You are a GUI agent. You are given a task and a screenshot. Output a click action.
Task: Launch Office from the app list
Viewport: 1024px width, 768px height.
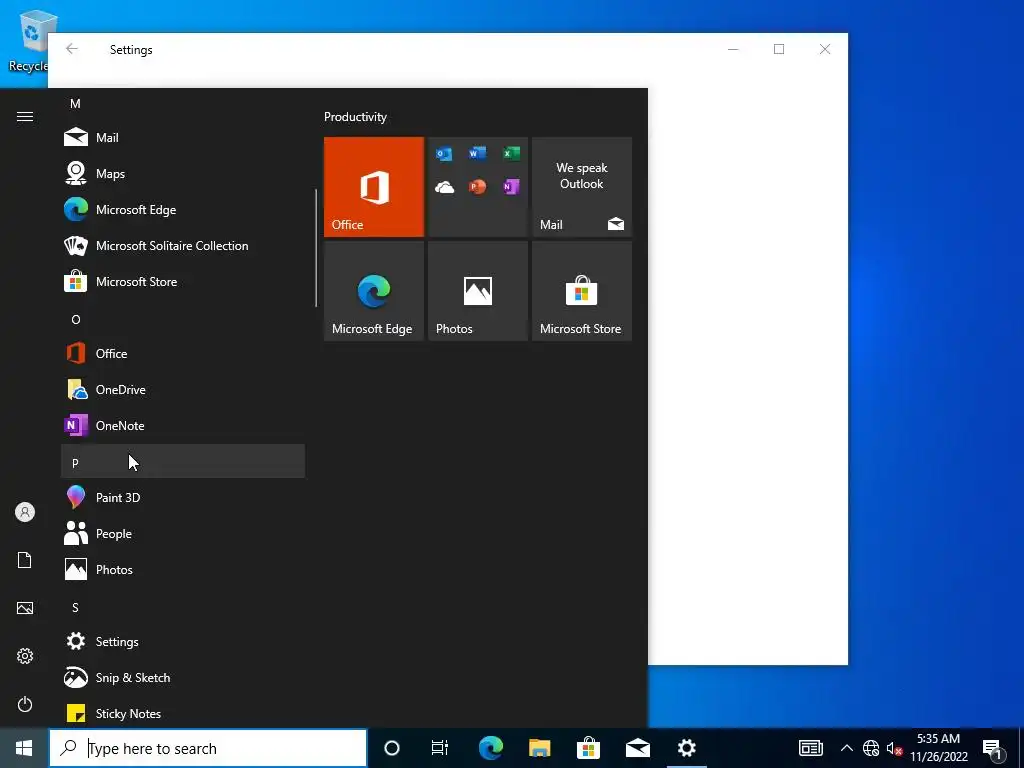pyautogui.click(x=183, y=353)
